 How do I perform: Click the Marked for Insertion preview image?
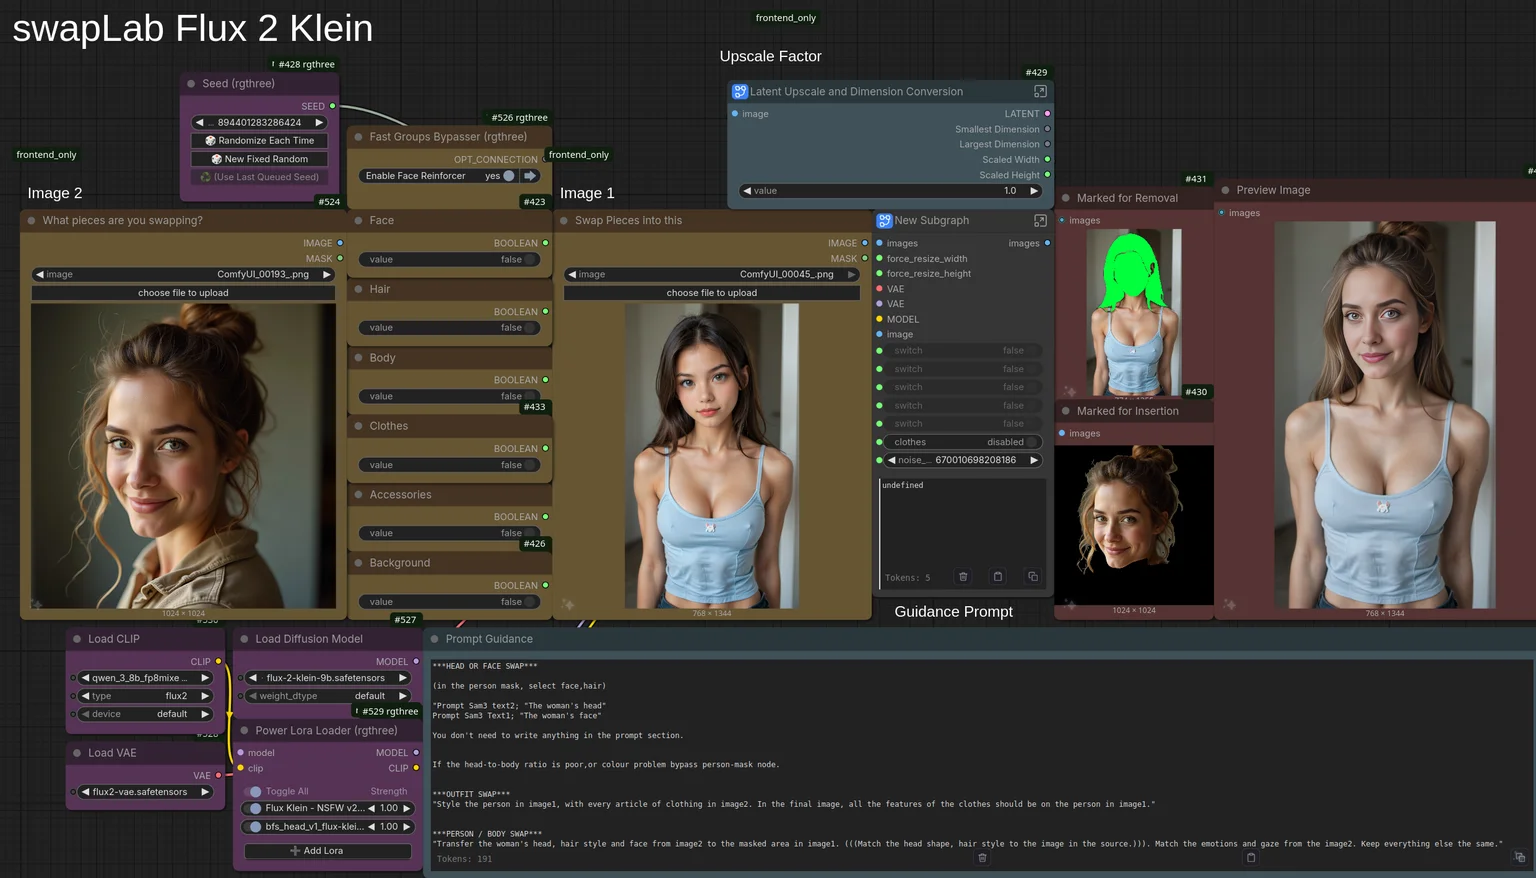coord(1134,525)
